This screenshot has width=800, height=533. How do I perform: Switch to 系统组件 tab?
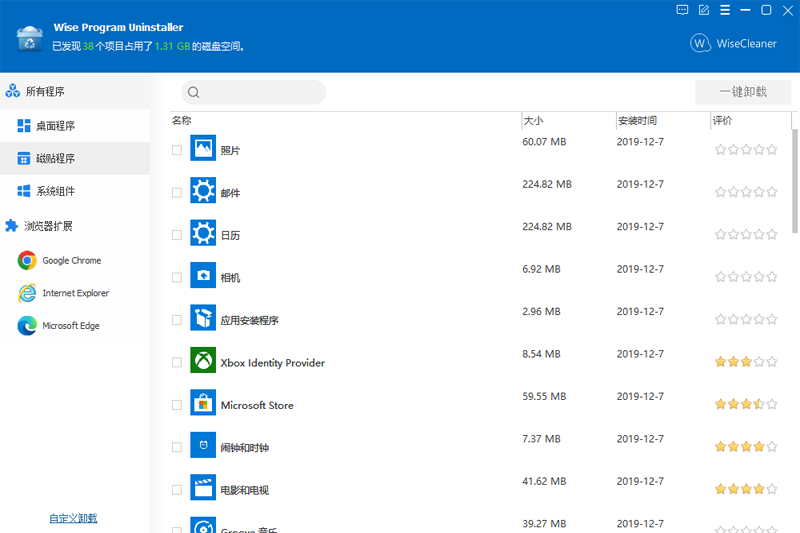[56, 191]
